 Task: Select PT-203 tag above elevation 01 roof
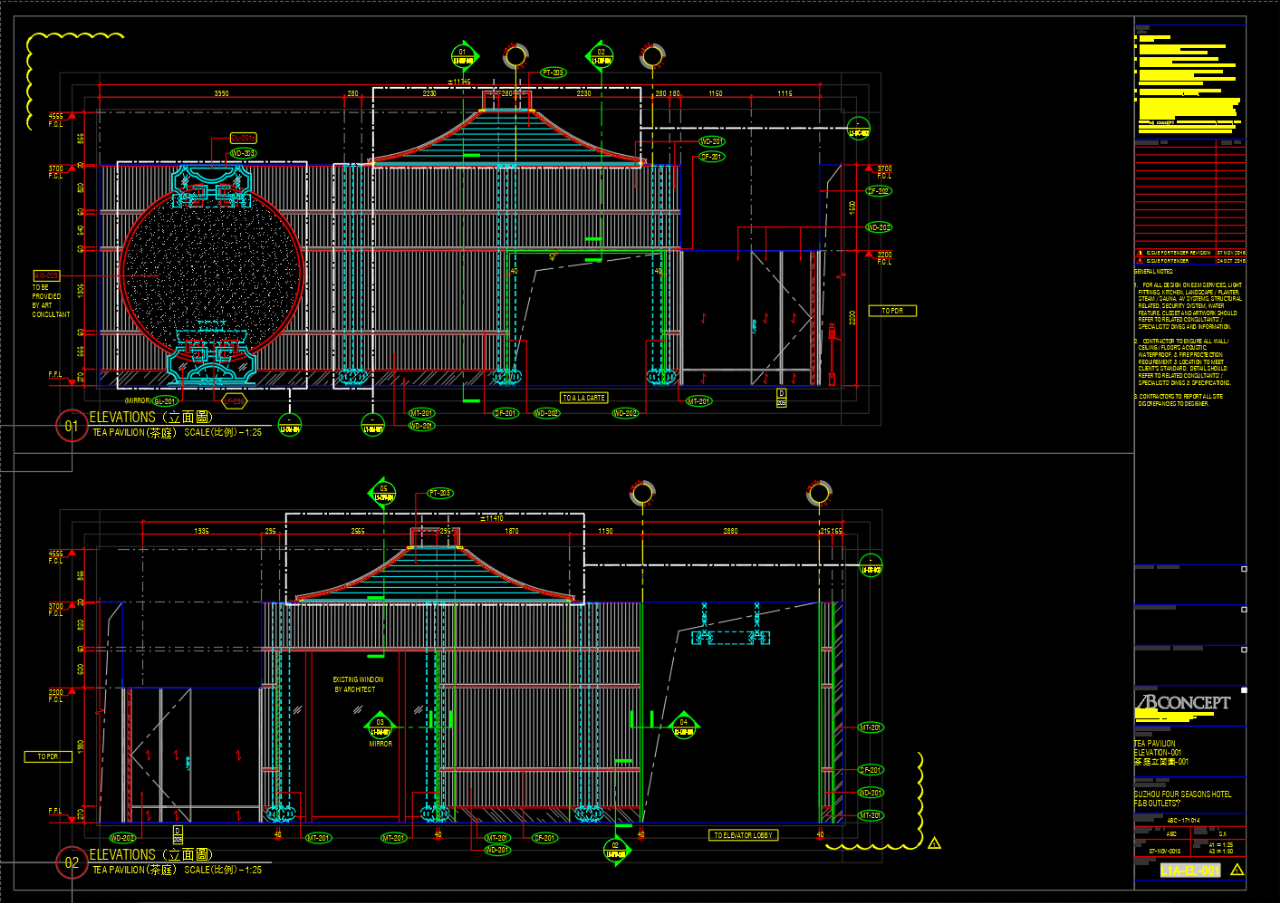tap(553, 73)
